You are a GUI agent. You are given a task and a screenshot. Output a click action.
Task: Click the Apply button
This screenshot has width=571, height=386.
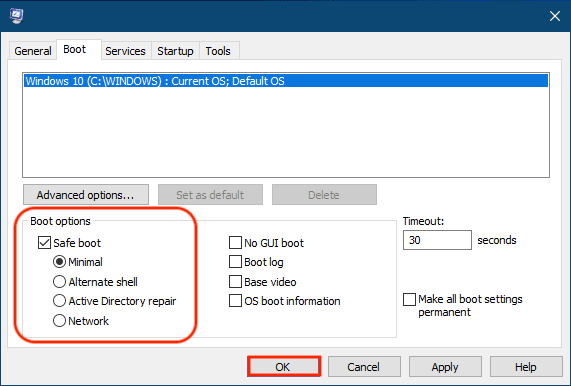(x=445, y=366)
